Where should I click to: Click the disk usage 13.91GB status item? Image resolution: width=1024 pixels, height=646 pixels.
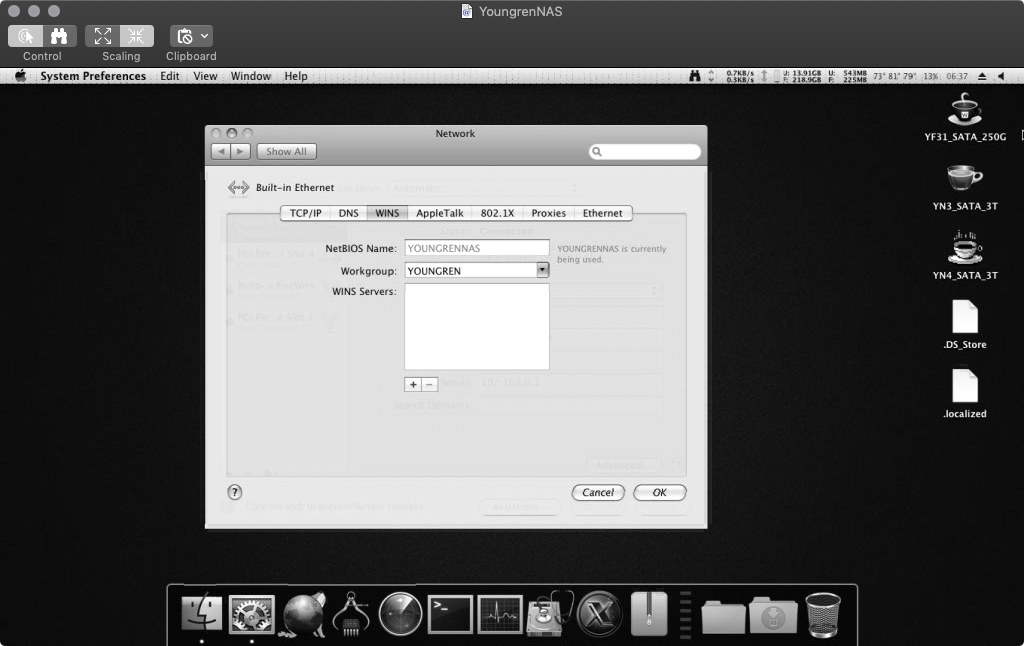click(x=802, y=76)
